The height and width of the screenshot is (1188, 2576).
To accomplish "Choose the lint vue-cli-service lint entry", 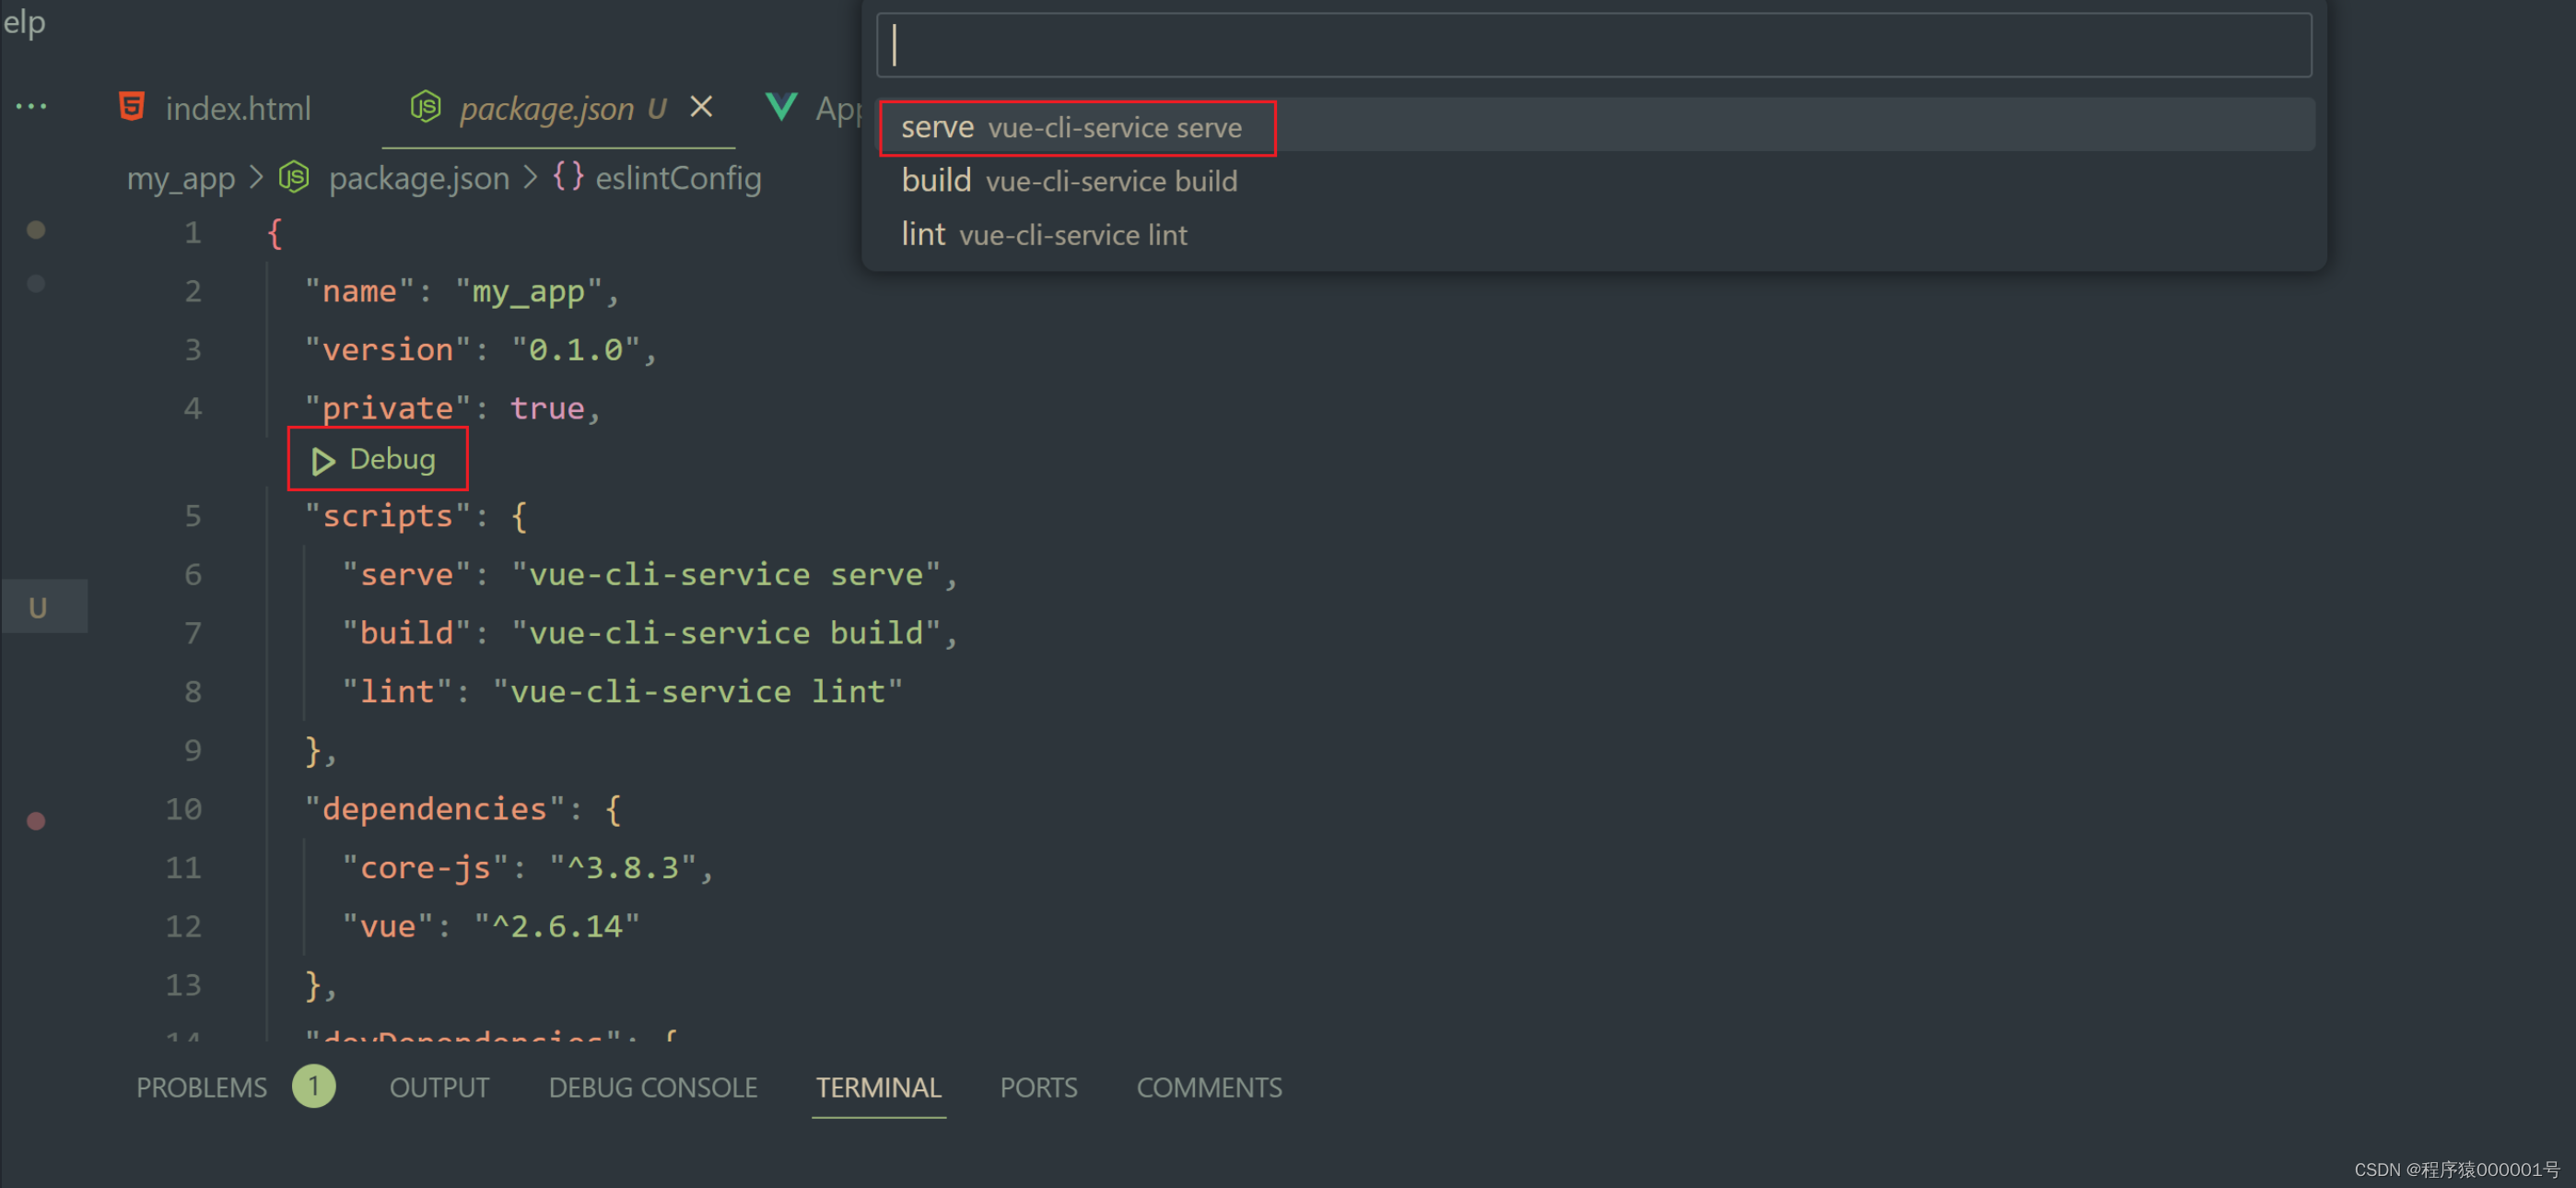I will tap(1044, 234).
